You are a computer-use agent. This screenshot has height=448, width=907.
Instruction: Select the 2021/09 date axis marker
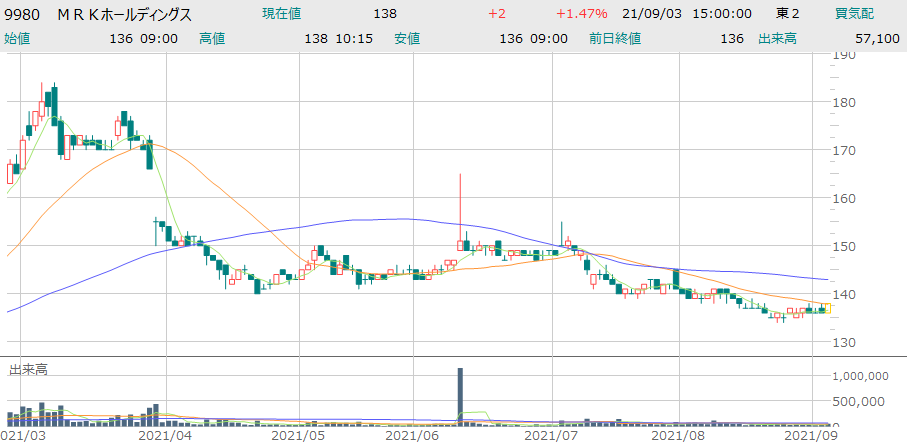[x=811, y=437]
